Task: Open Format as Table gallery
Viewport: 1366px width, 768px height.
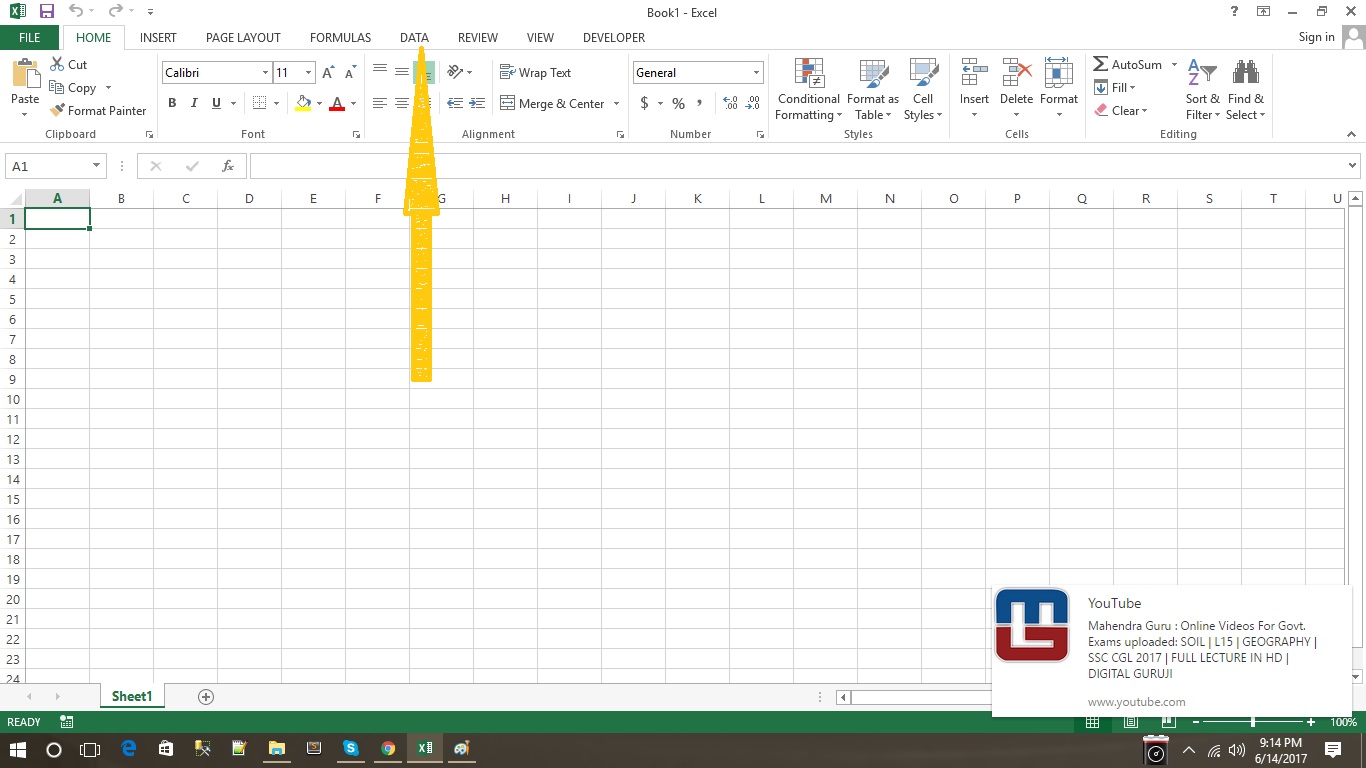Action: pyautogui.click(x=873, y=89)
